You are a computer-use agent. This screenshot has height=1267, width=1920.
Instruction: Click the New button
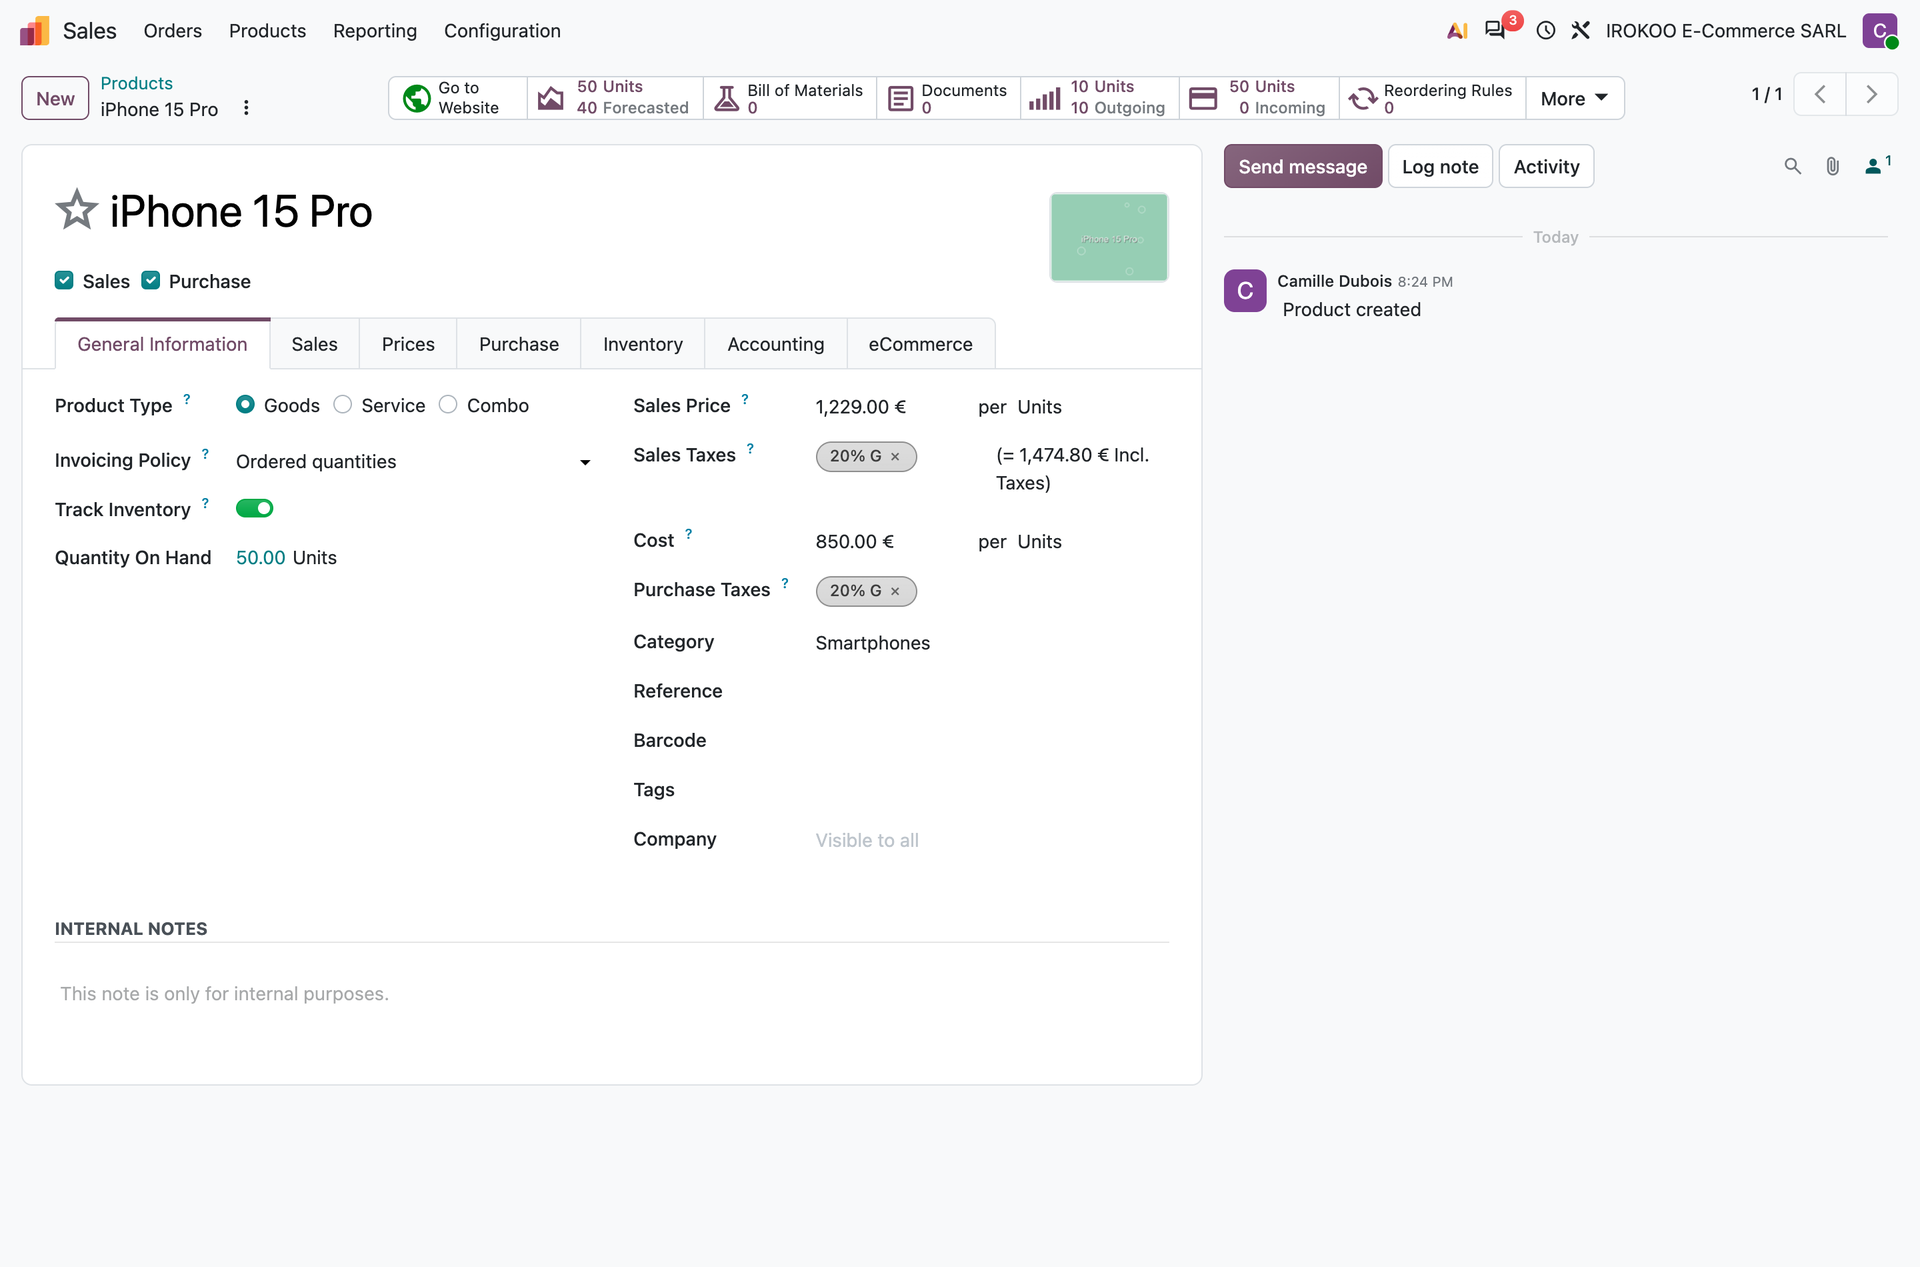[x=55, y=98]
